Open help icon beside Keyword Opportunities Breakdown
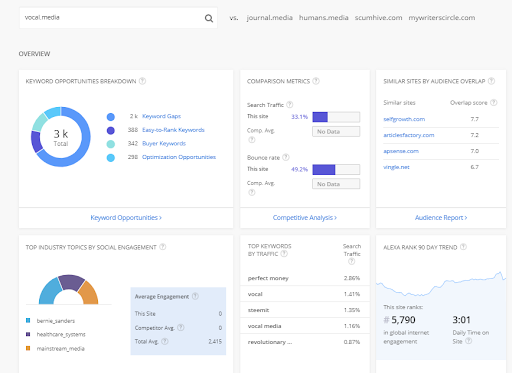The image size is (512, 373). [x=142, y=81]
